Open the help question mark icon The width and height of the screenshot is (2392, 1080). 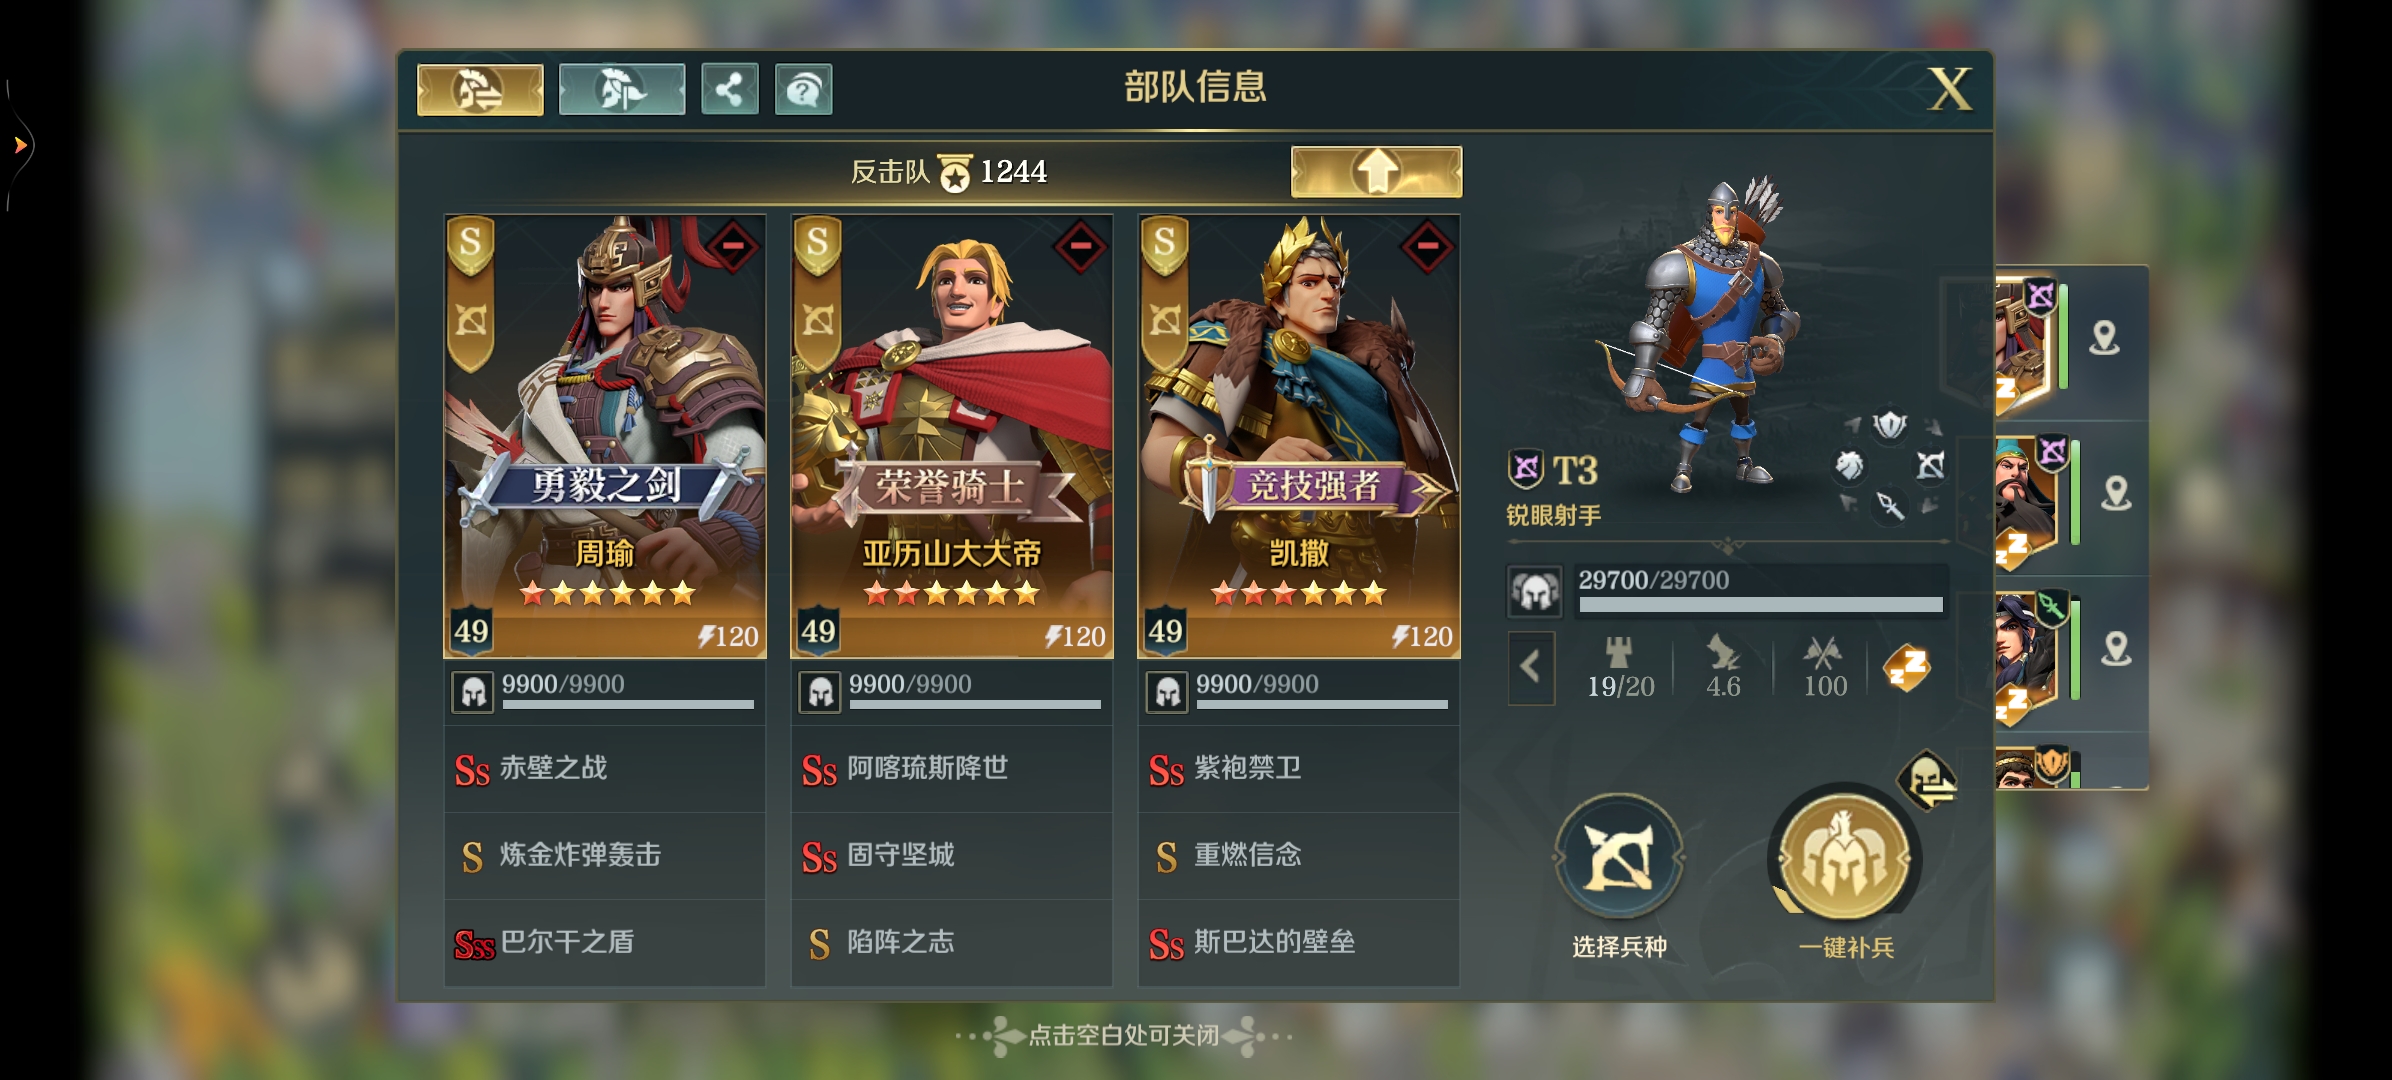803,90
